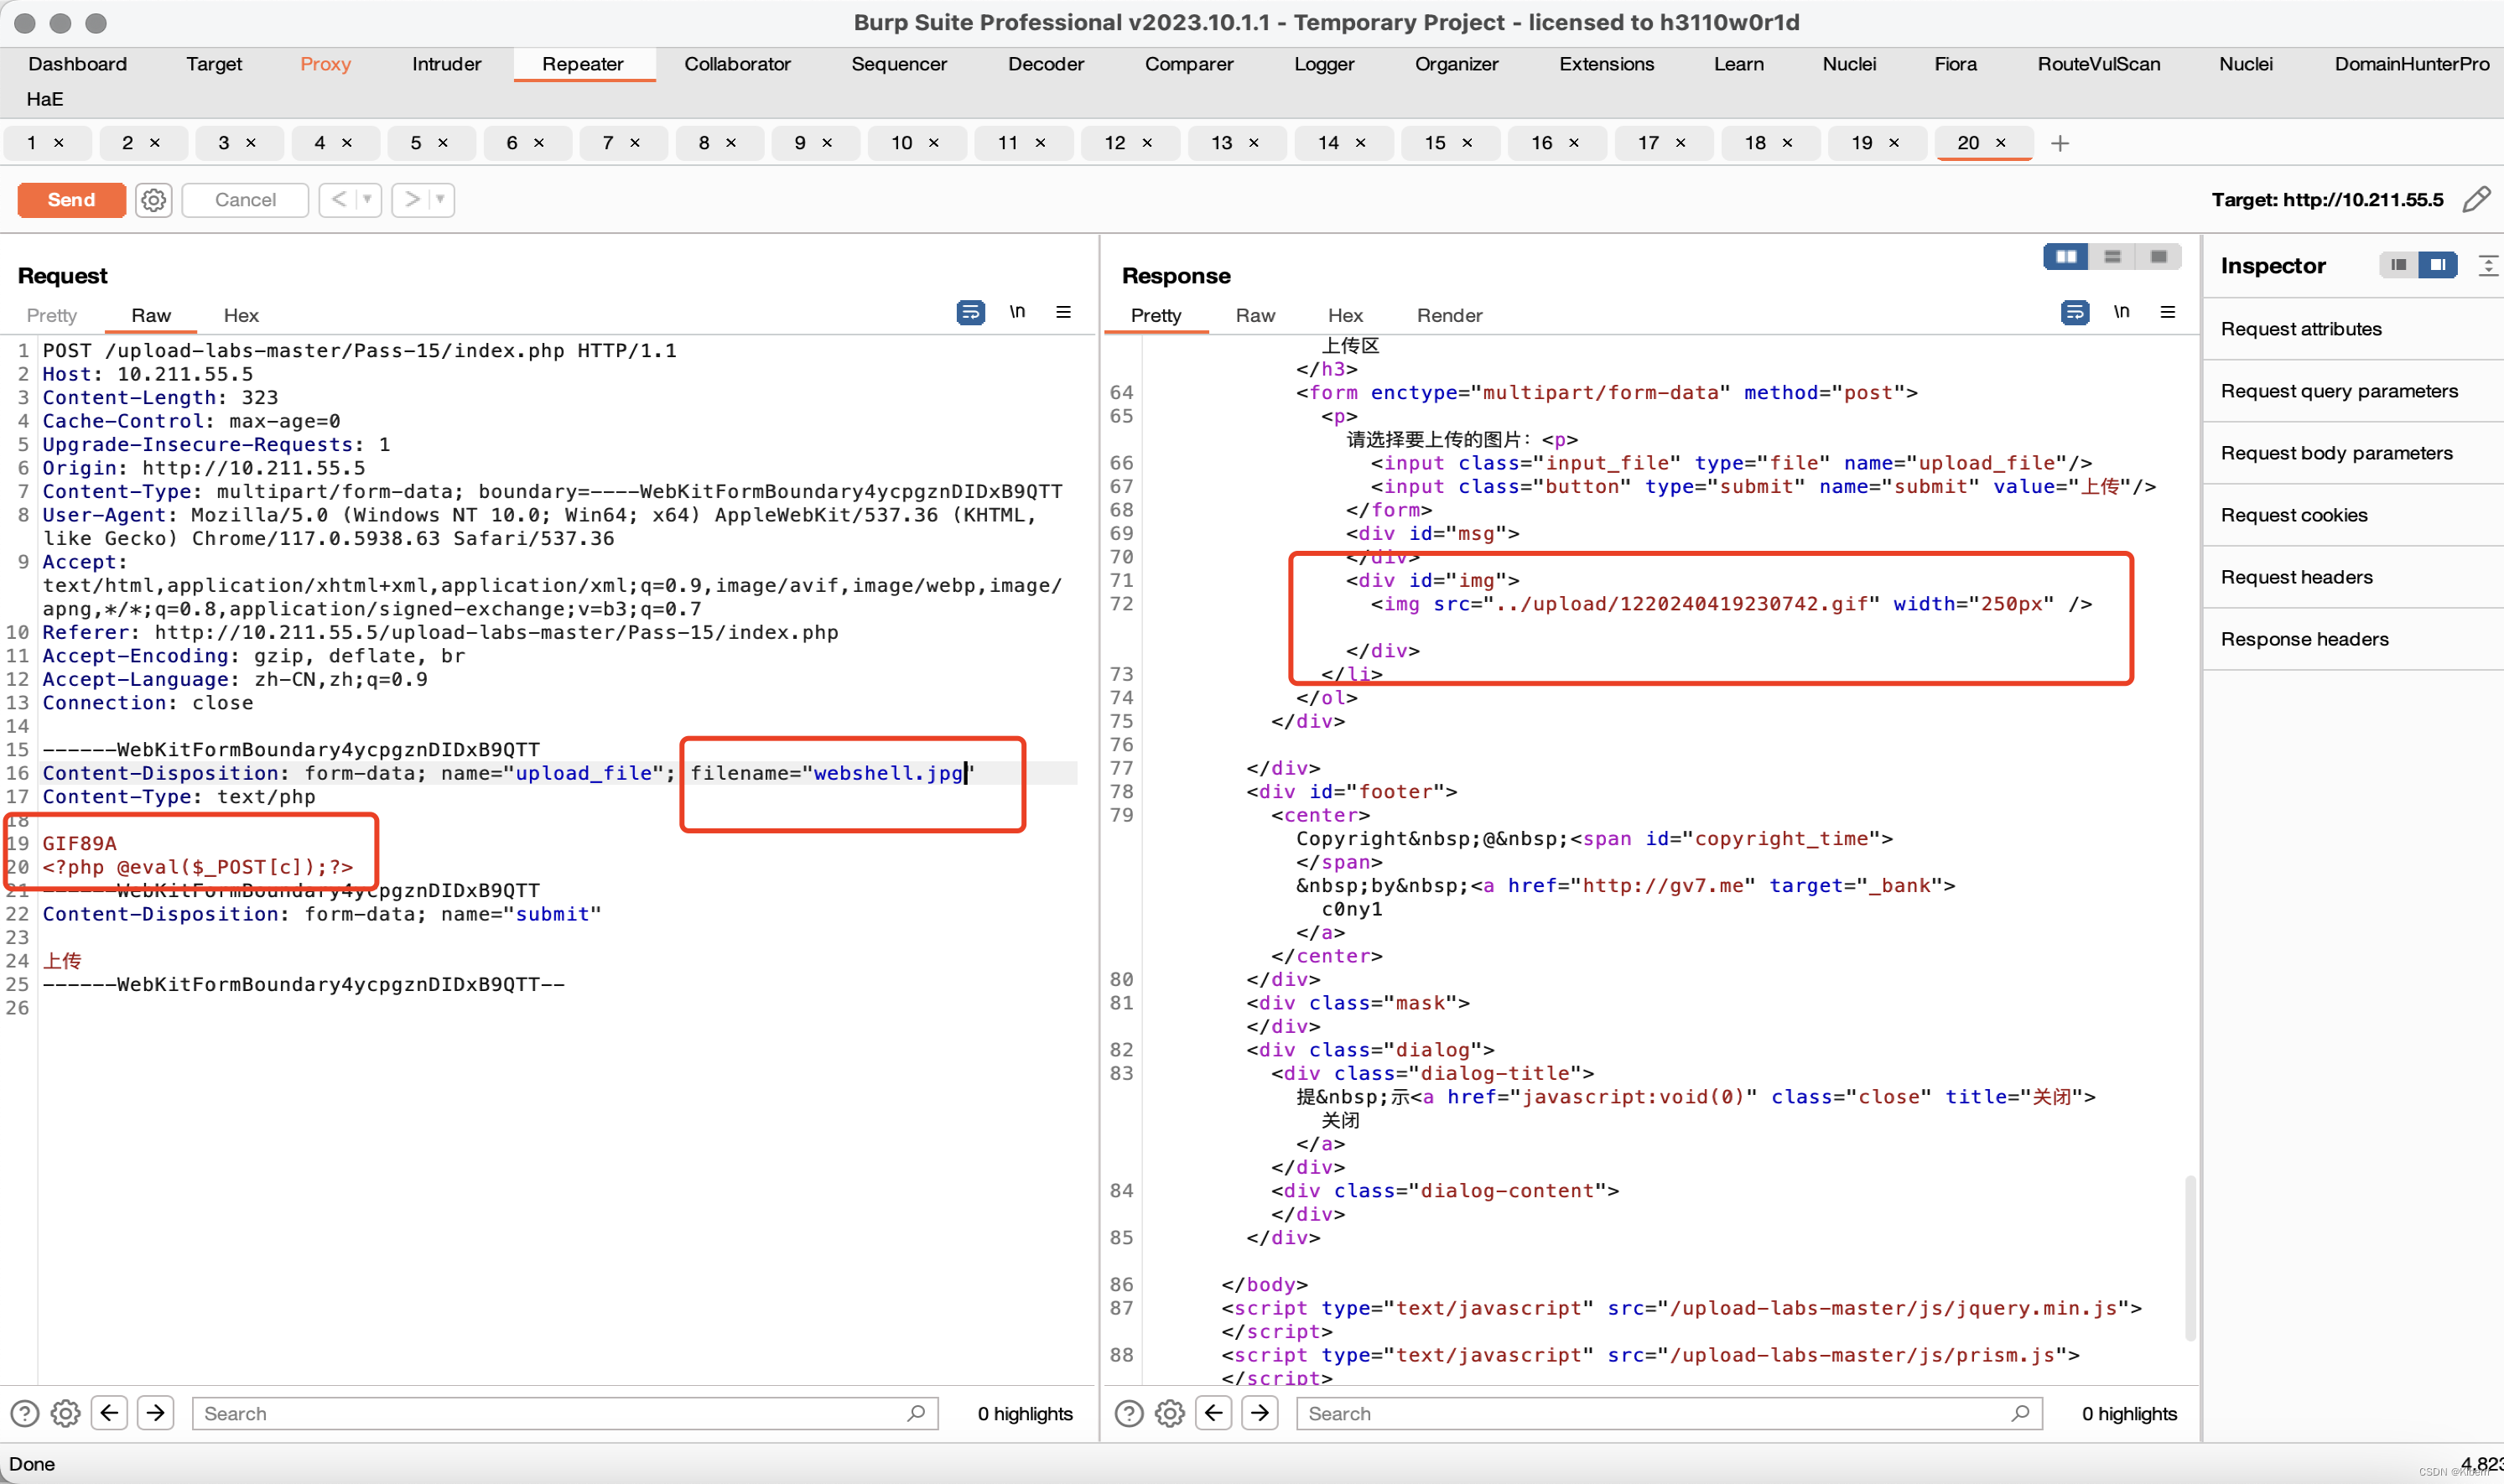Open Repeater settings gear beside Send
This screenshot has width=2504, height=1484.
[153, 200]
